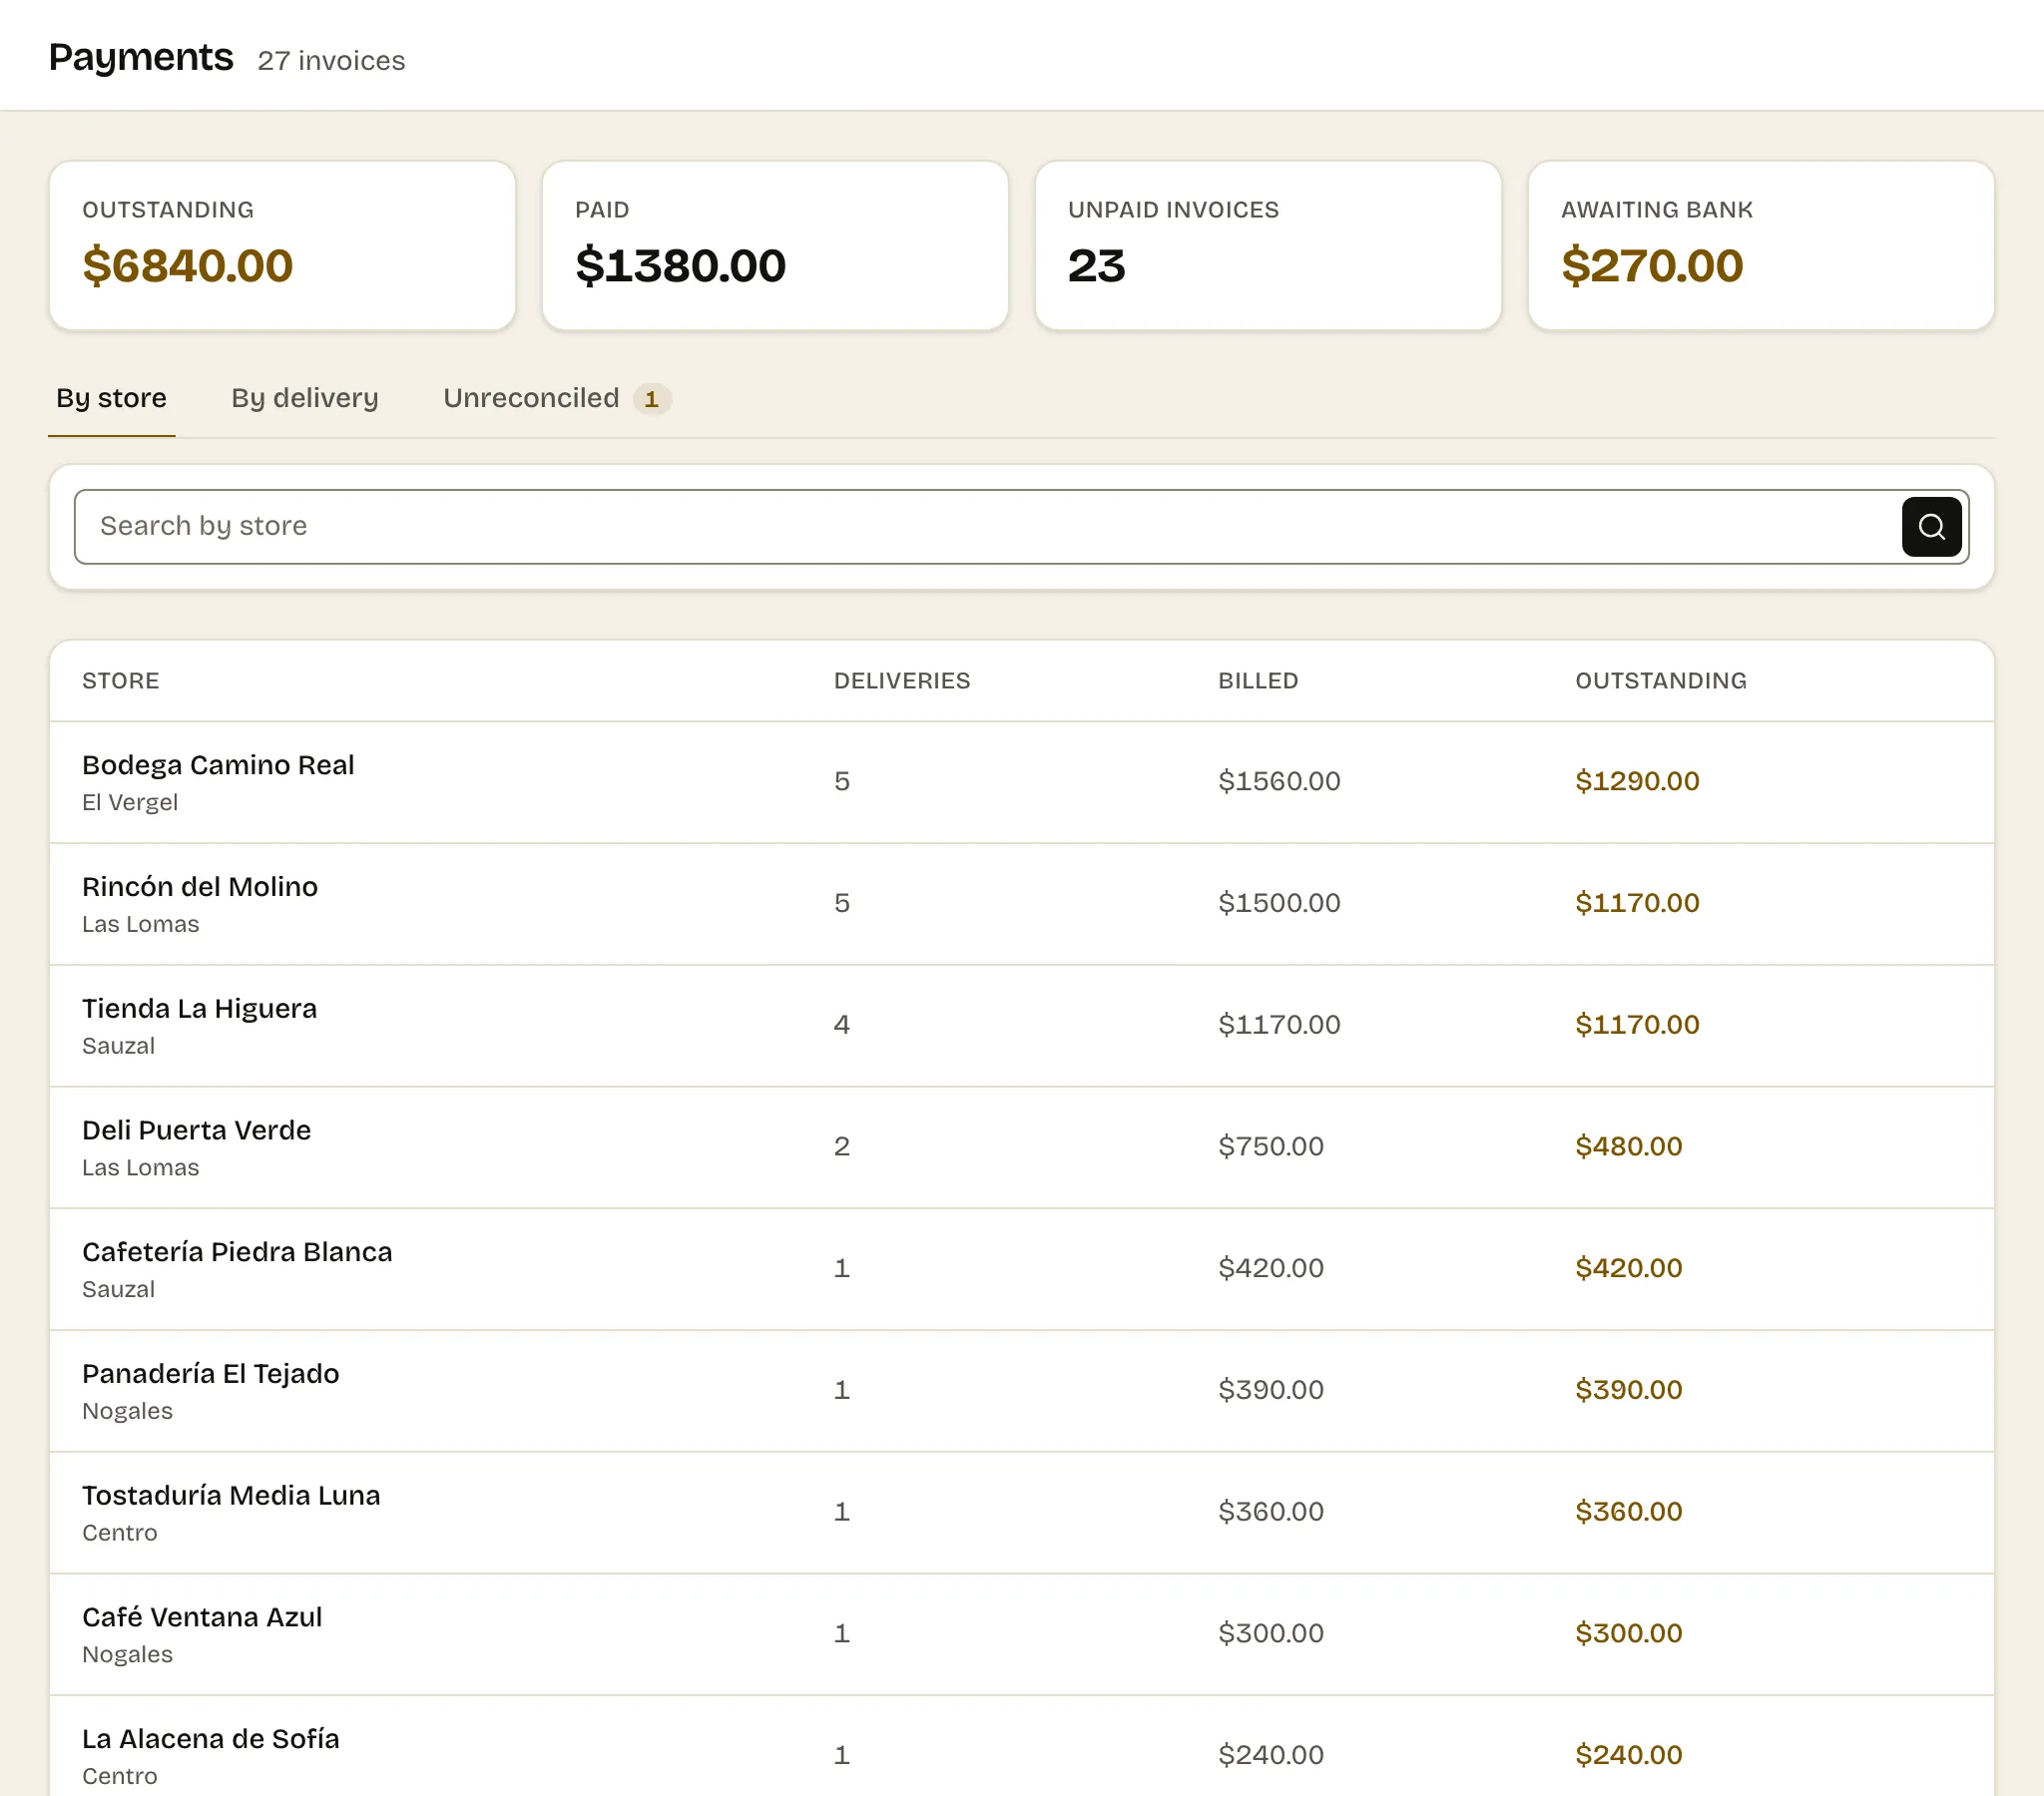Click the $1500.00 billed amount
The width and height of the screenshot is (2044, 1796).
tap(1279, 903)
